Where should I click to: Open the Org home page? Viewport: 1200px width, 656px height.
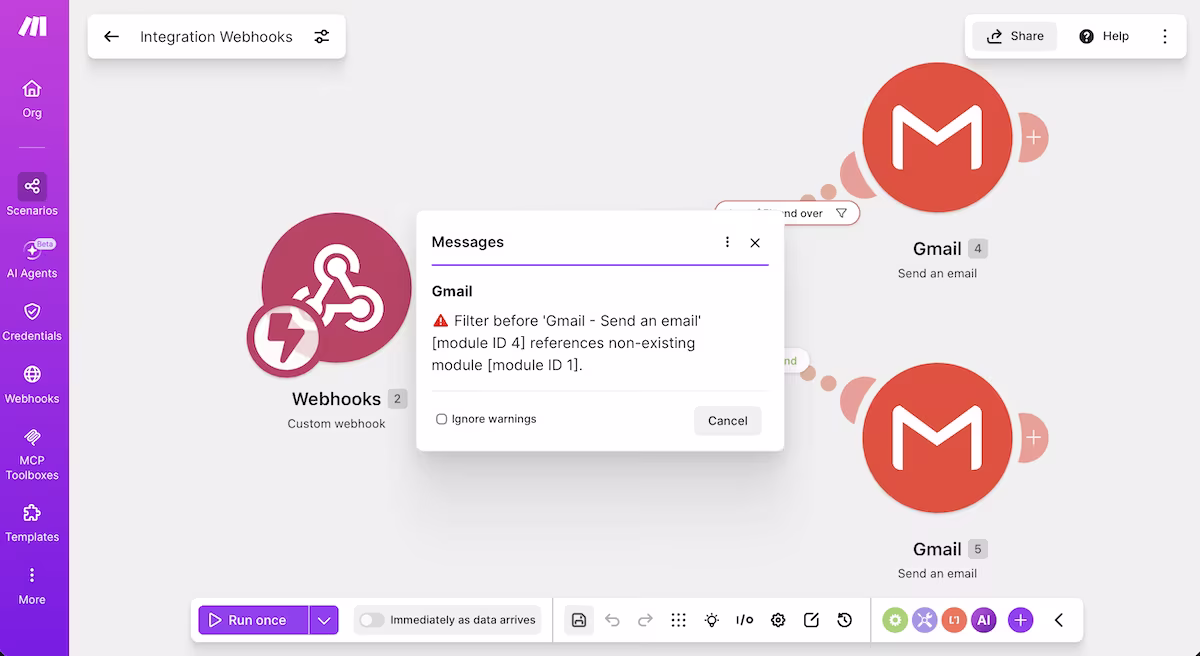click(x=32, y=99)
